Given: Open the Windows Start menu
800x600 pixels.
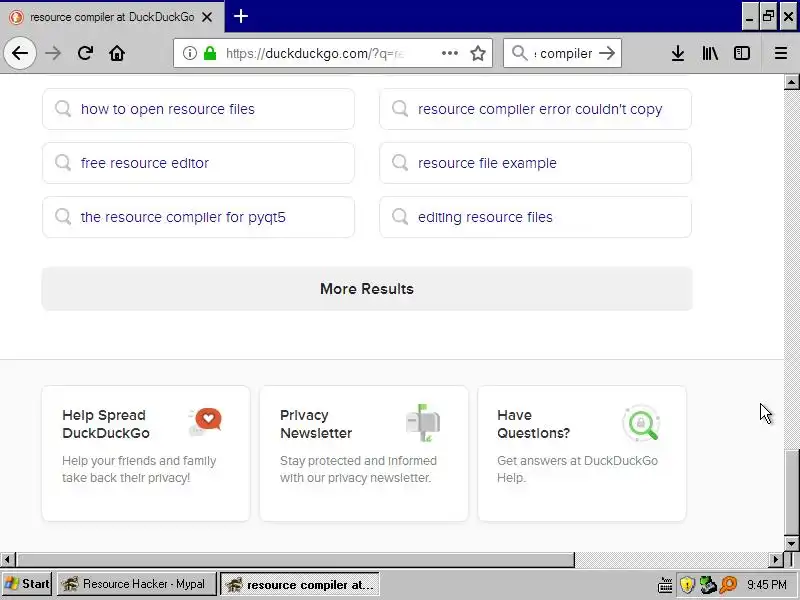Looking at the screenshot, I should tap(27, 584).
